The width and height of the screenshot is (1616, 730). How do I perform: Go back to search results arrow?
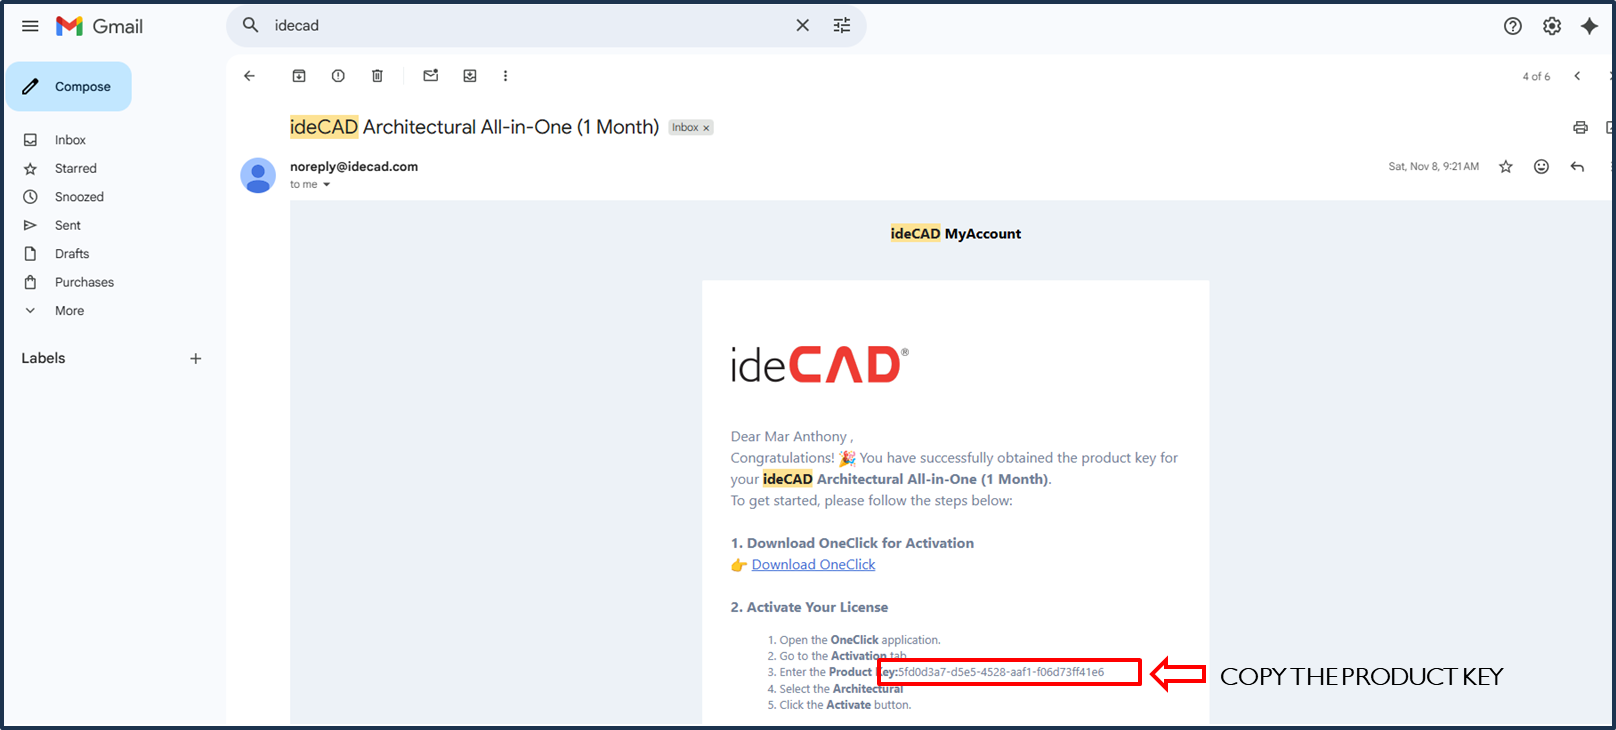pos(249,76)
